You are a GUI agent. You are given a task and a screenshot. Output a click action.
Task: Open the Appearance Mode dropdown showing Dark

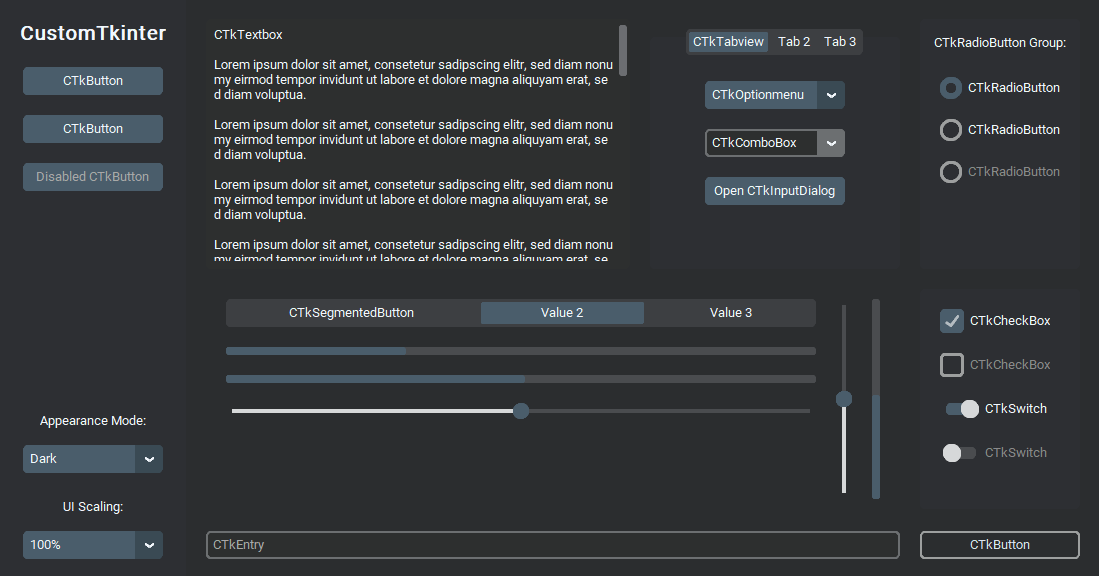pyautogui.click(x=92, y=459)
